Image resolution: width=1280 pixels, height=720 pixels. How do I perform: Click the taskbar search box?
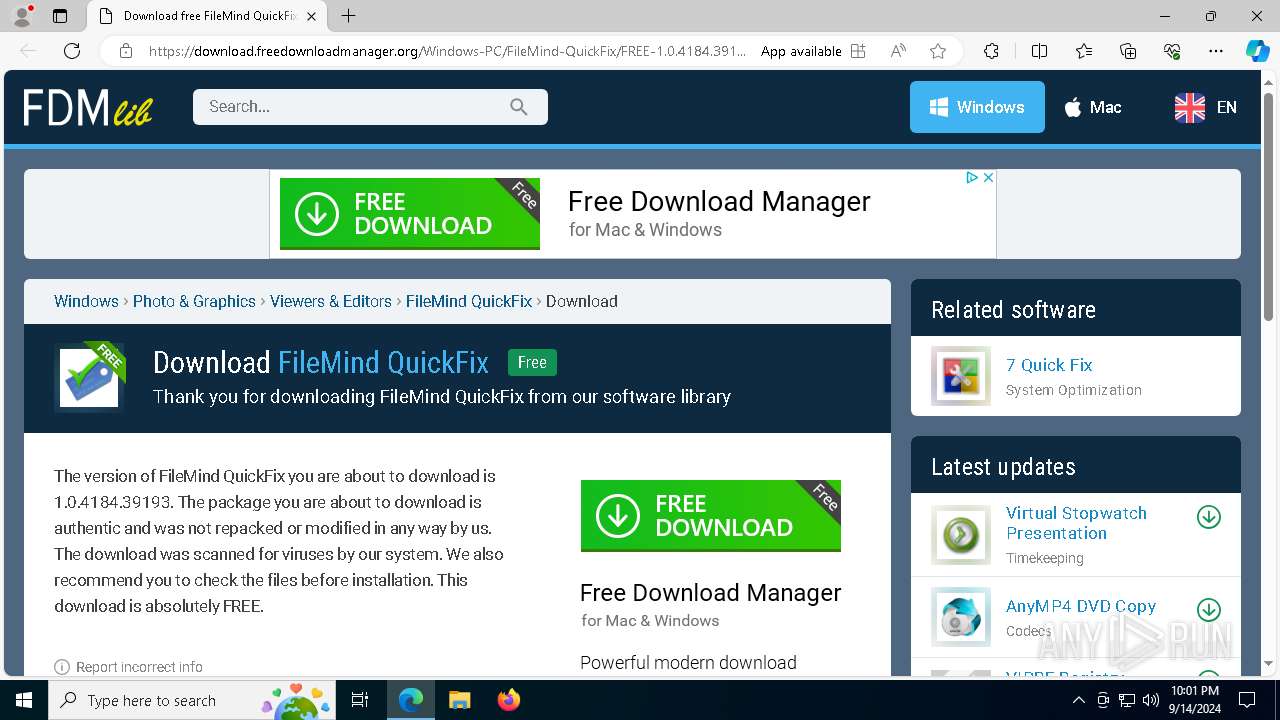[x=193, y=700]
